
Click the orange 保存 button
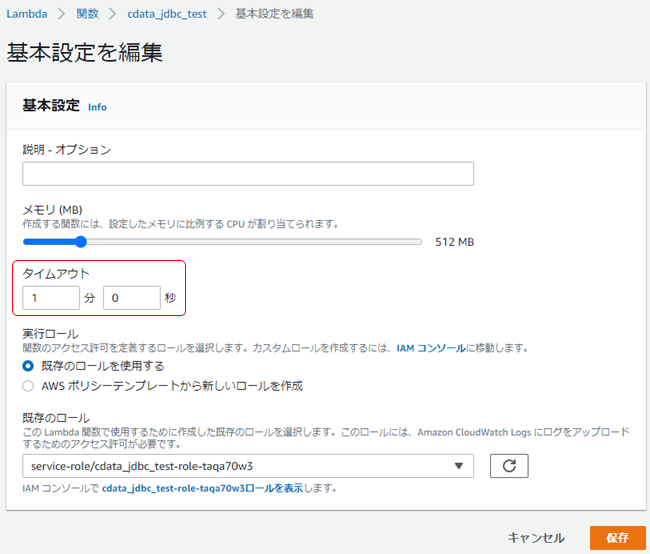click(618, 538)
